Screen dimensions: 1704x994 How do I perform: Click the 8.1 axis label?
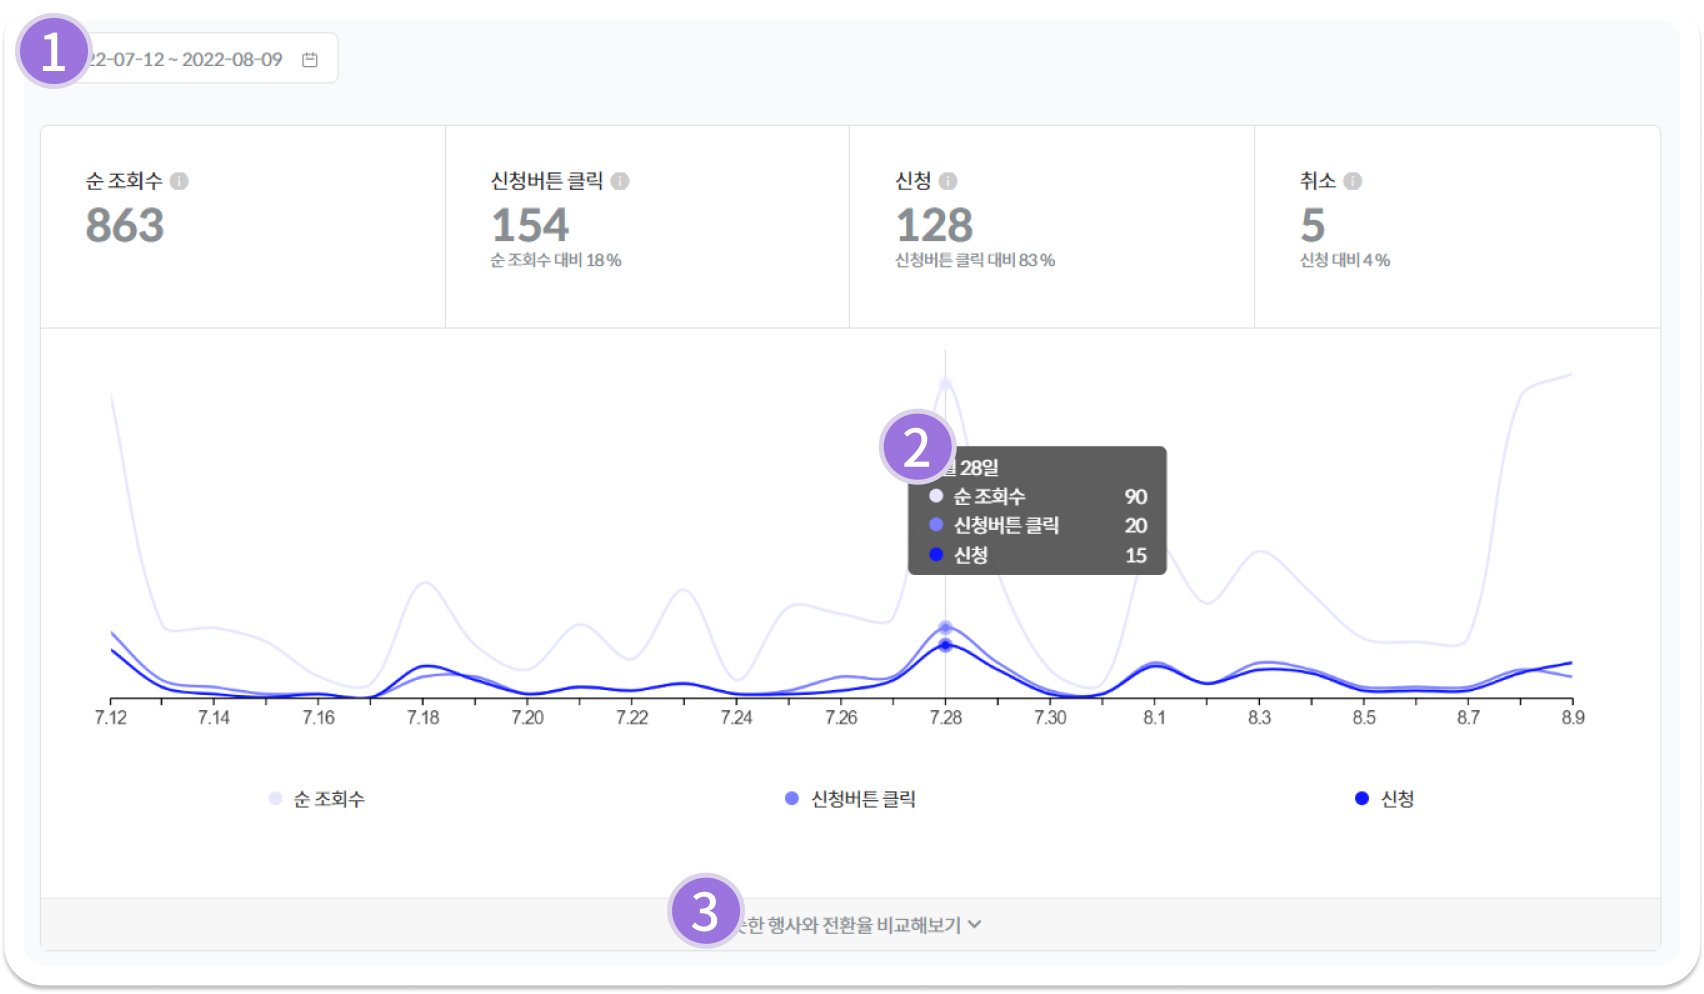(x=1155, y=717)
